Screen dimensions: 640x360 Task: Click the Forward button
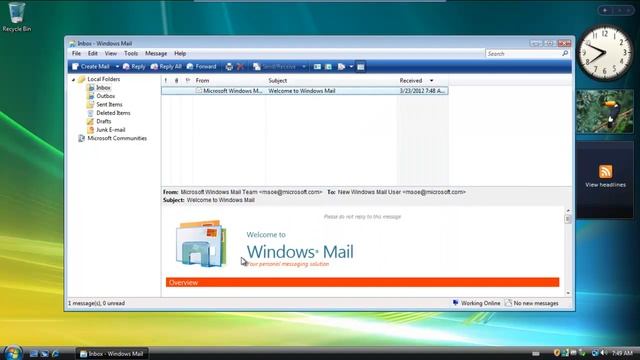pos(202,67)
